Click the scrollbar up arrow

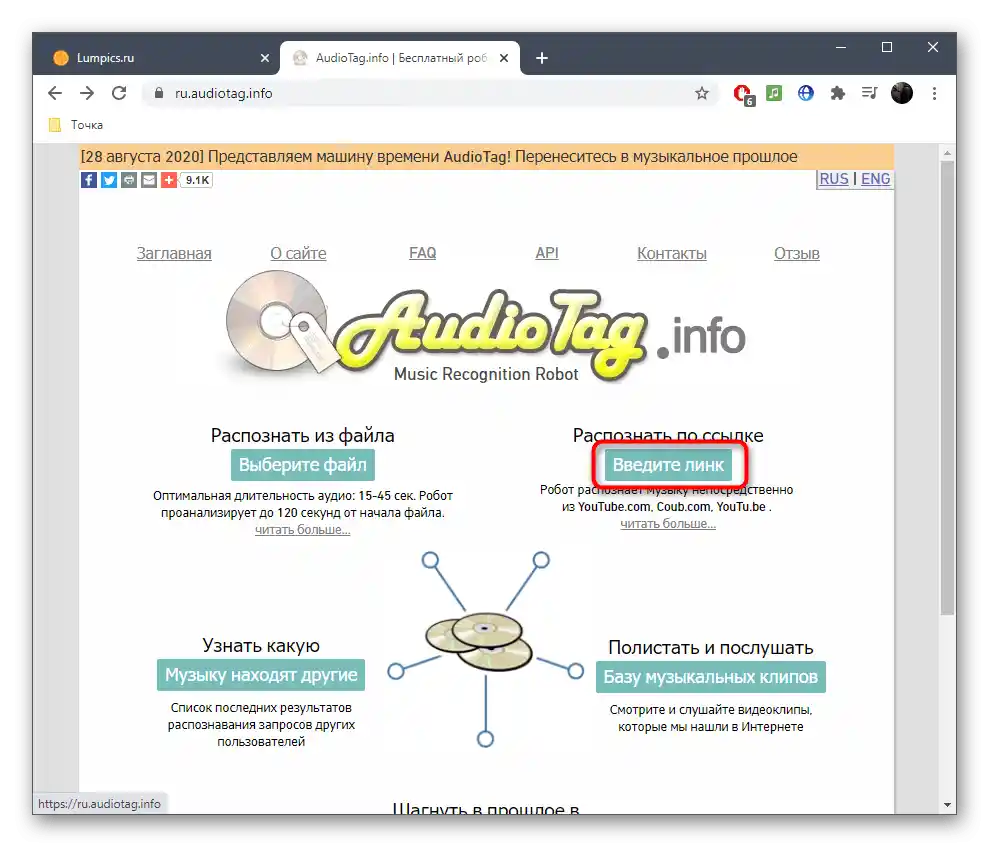(x=947, y=153)
